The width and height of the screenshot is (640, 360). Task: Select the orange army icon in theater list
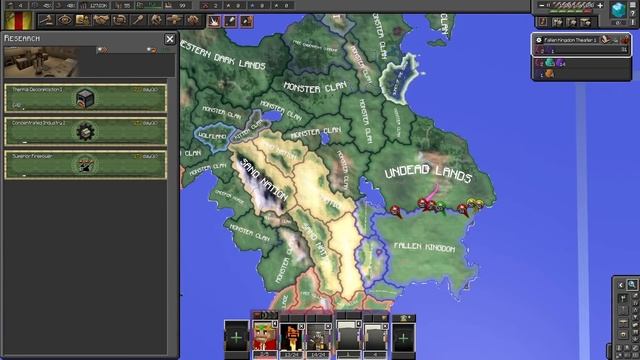pos(550,74)
